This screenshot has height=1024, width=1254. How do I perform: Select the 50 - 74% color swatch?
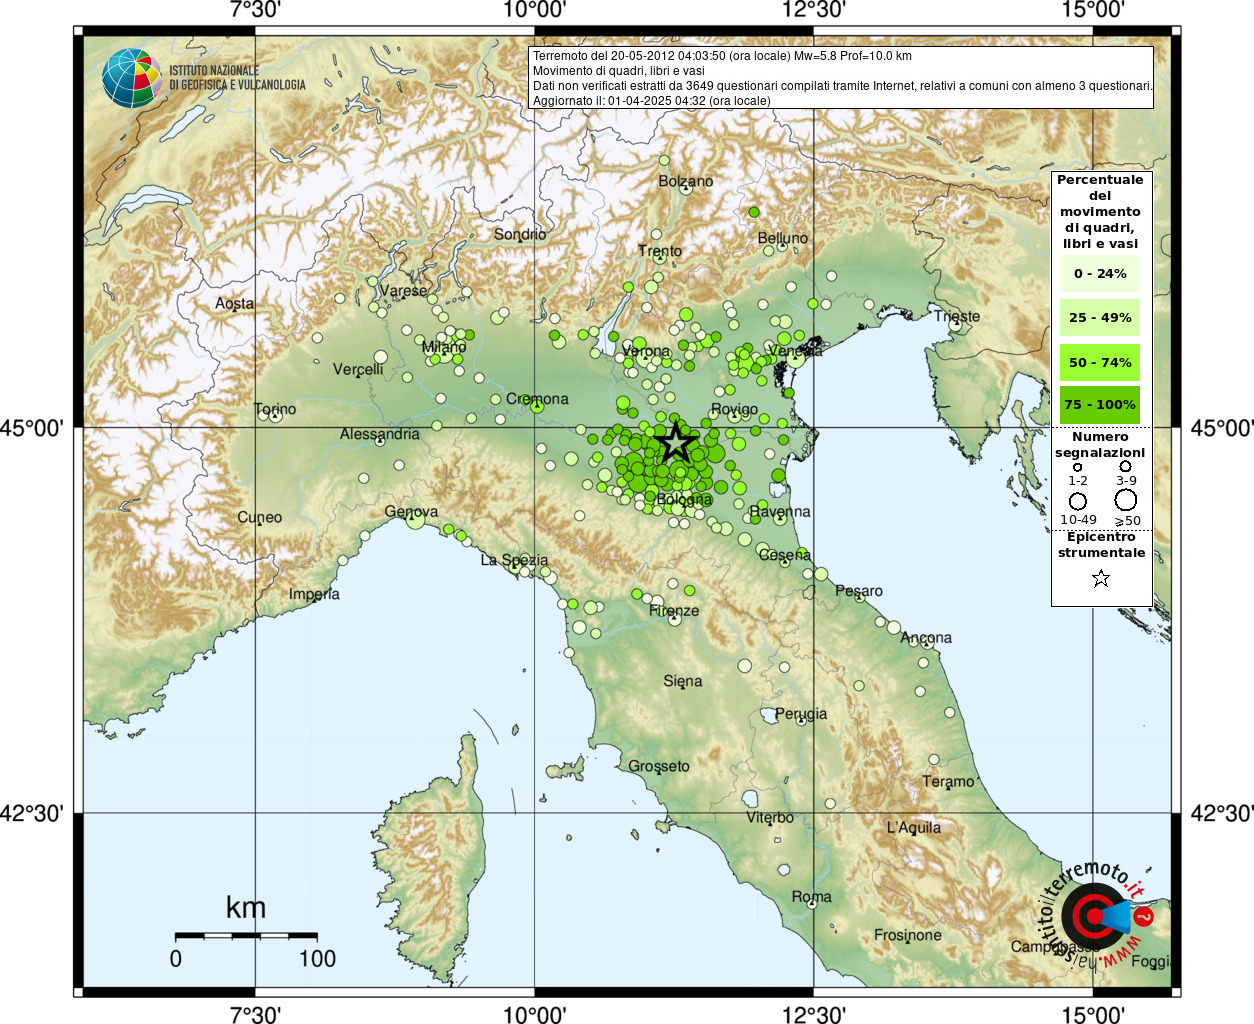click(1100, 362)
